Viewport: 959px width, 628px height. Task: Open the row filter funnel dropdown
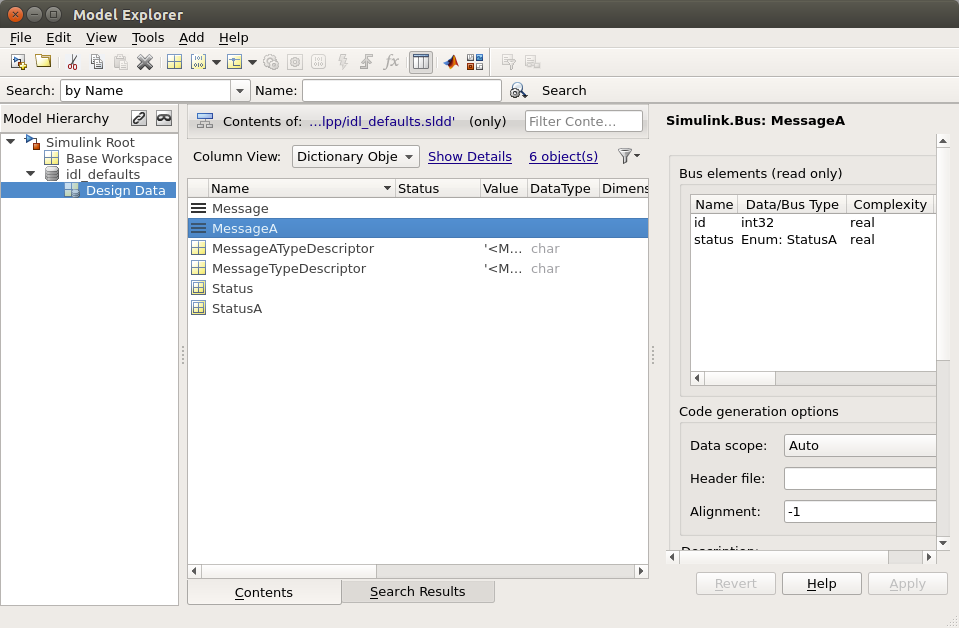tap(629, 156)
